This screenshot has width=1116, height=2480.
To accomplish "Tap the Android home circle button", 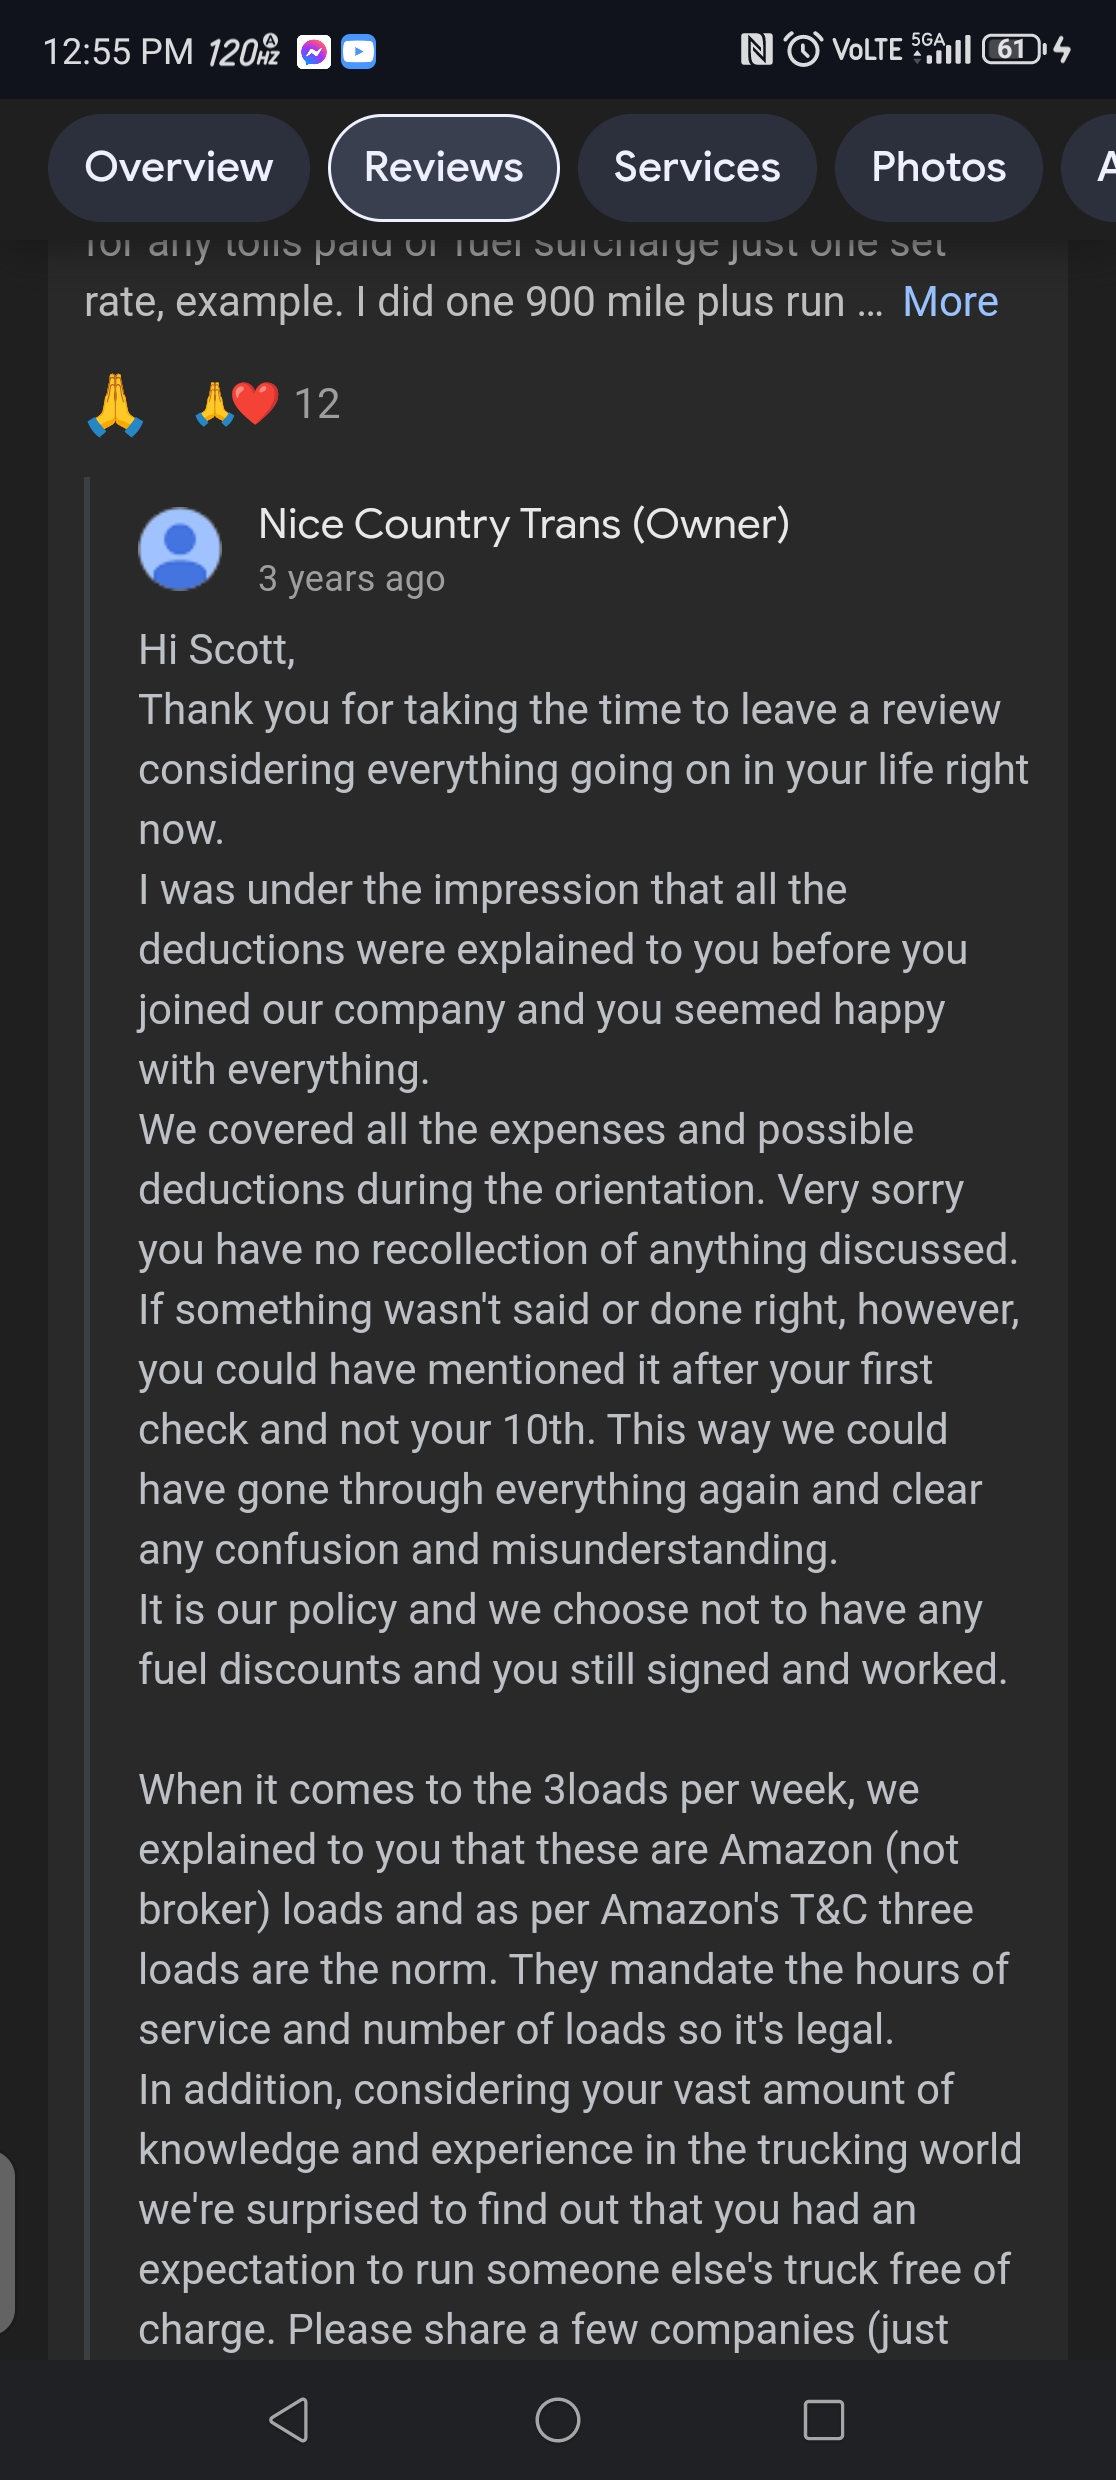I will 558,2420.
